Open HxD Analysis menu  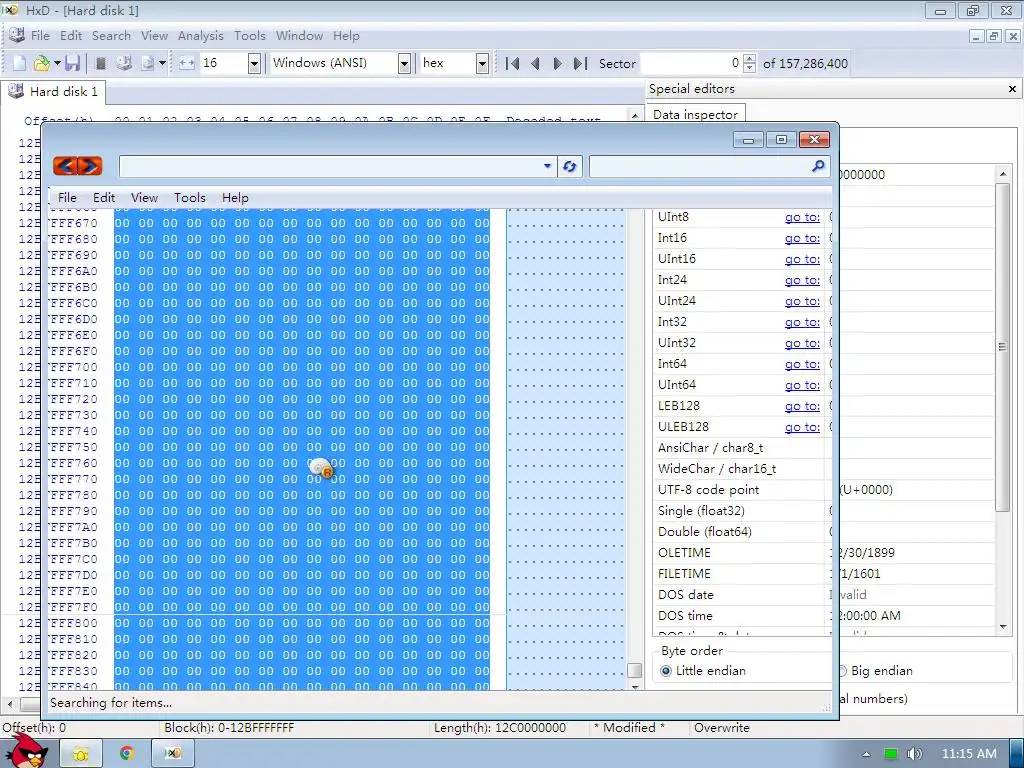pos(200,36)
